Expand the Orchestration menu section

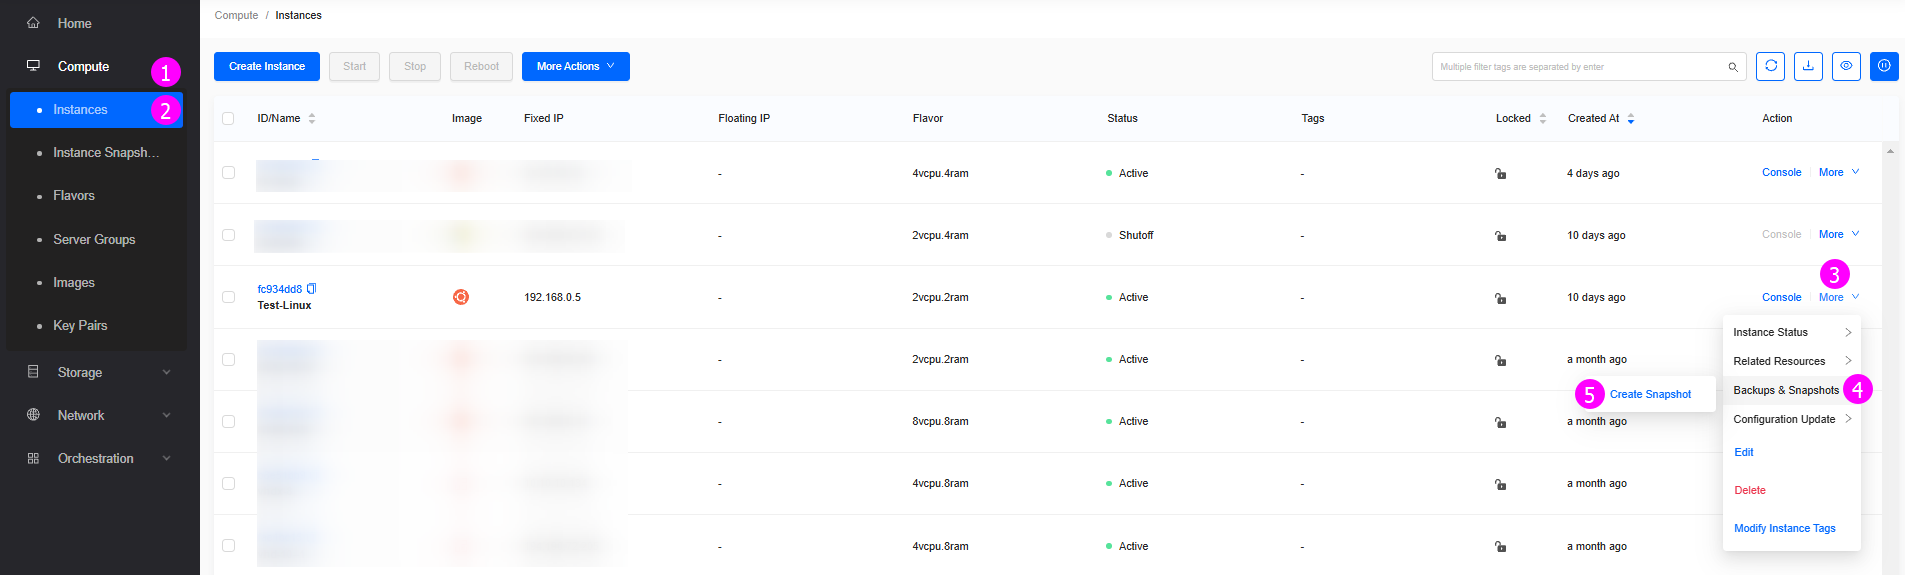click(167, 458)
